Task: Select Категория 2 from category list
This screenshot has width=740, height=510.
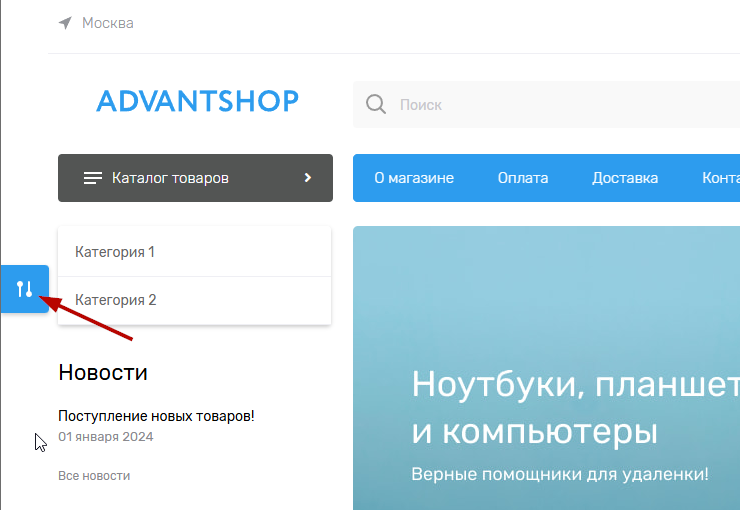Action: tap(116, 300)
